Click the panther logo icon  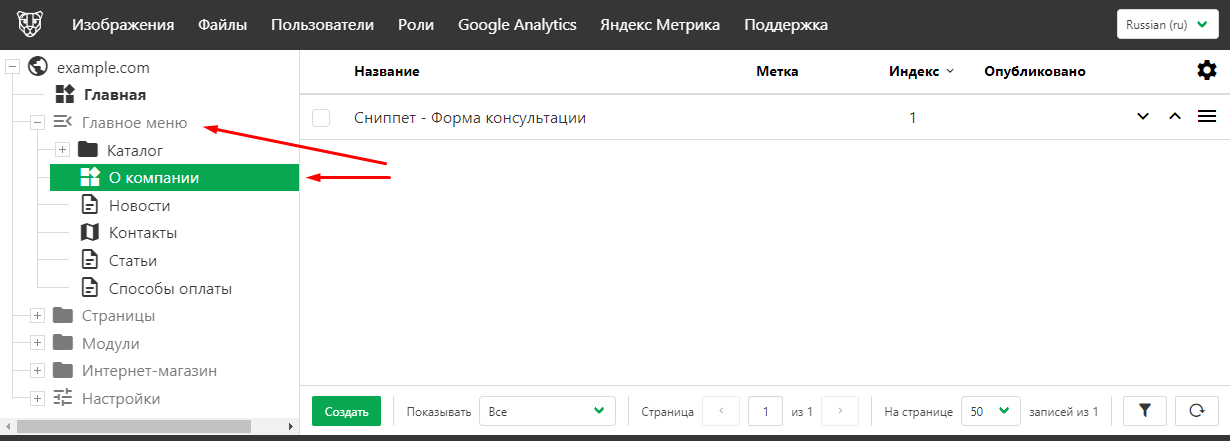point(29,25)
